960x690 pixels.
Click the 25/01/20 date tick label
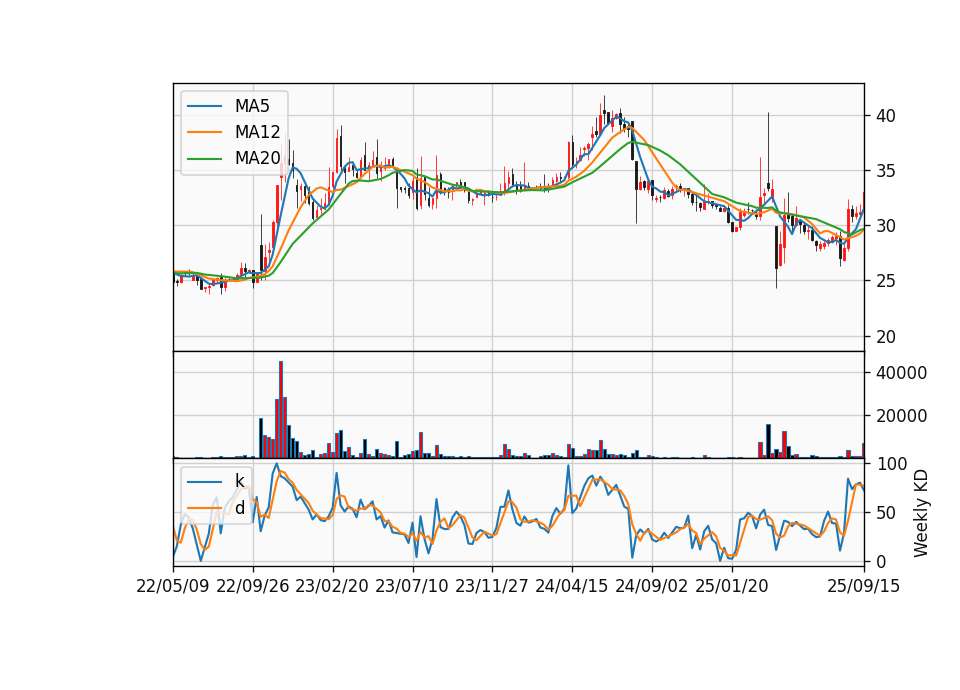coord(732,586)
